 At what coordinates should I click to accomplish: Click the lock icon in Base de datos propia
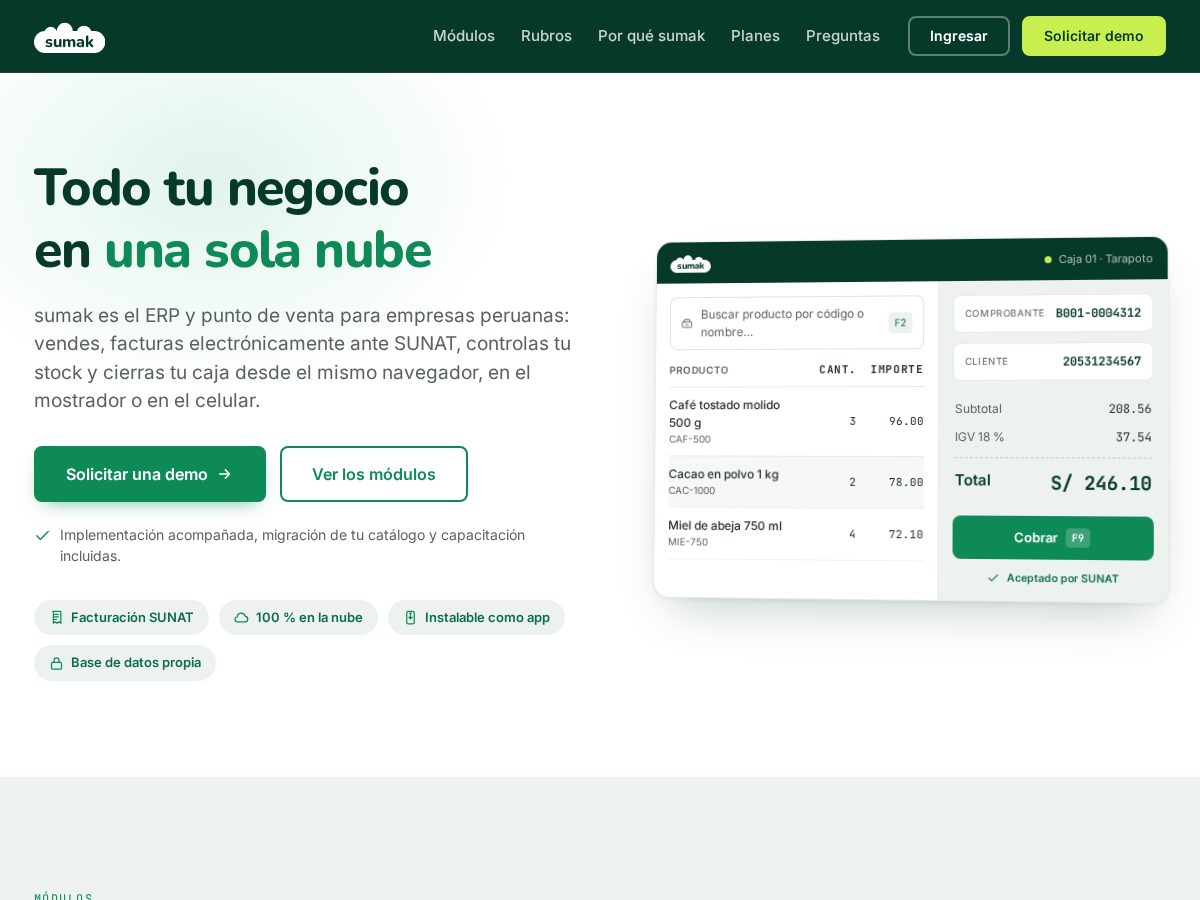point(57,663)
